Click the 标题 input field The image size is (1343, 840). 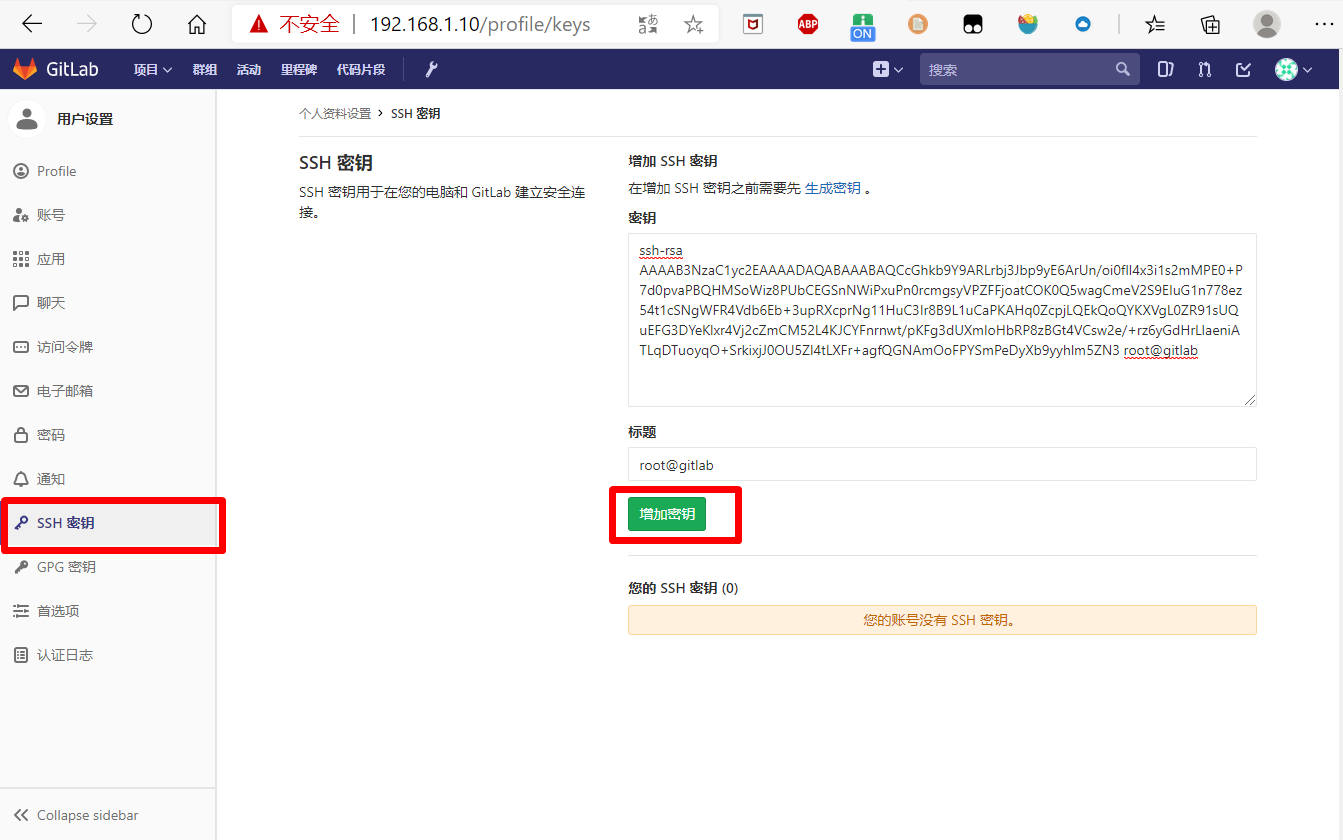tap(942, 464)
